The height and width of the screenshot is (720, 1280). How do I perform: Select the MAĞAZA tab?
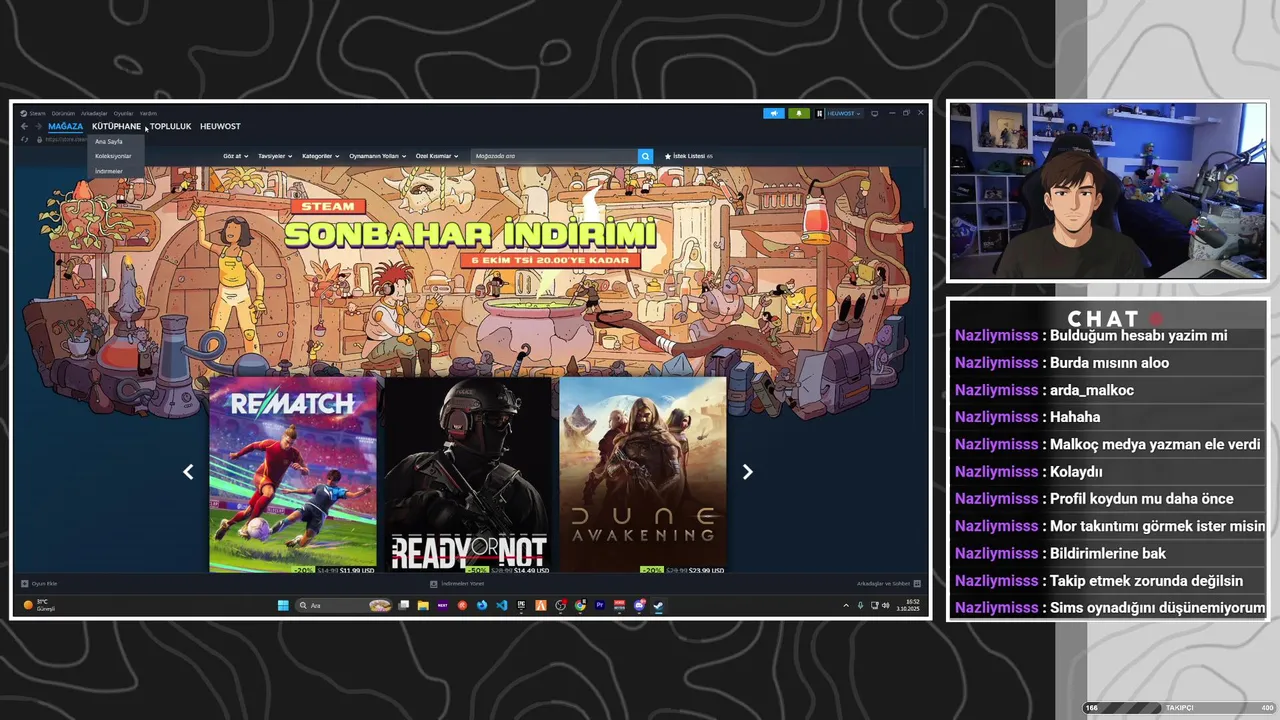click(x=65, y=127)
